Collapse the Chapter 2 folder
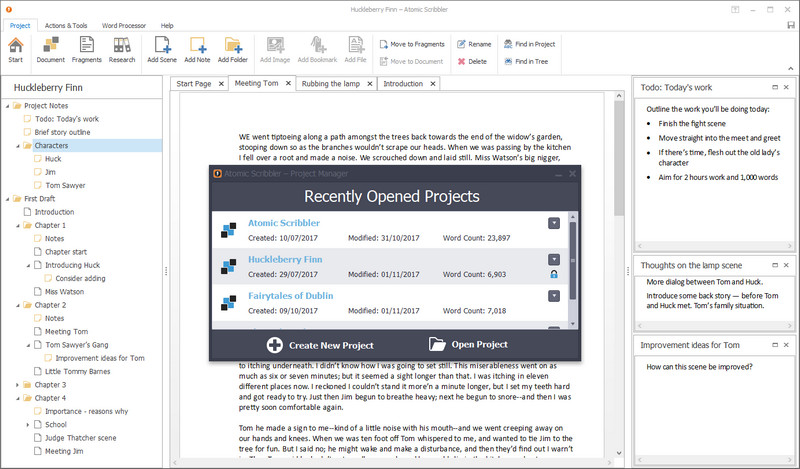This screenshot has height=469, width=800. coord(18,305)
